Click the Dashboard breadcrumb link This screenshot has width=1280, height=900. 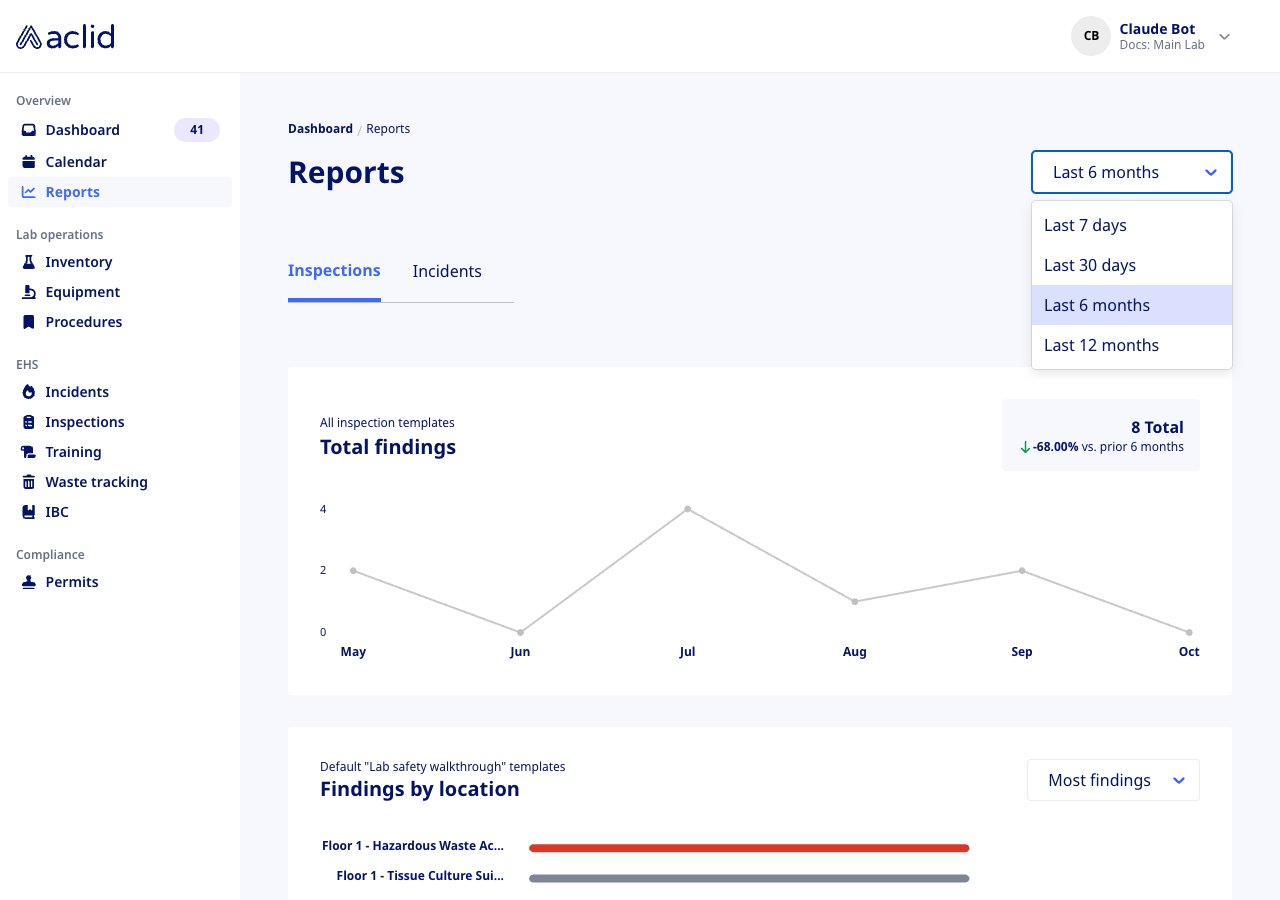(x=320, y=129)
